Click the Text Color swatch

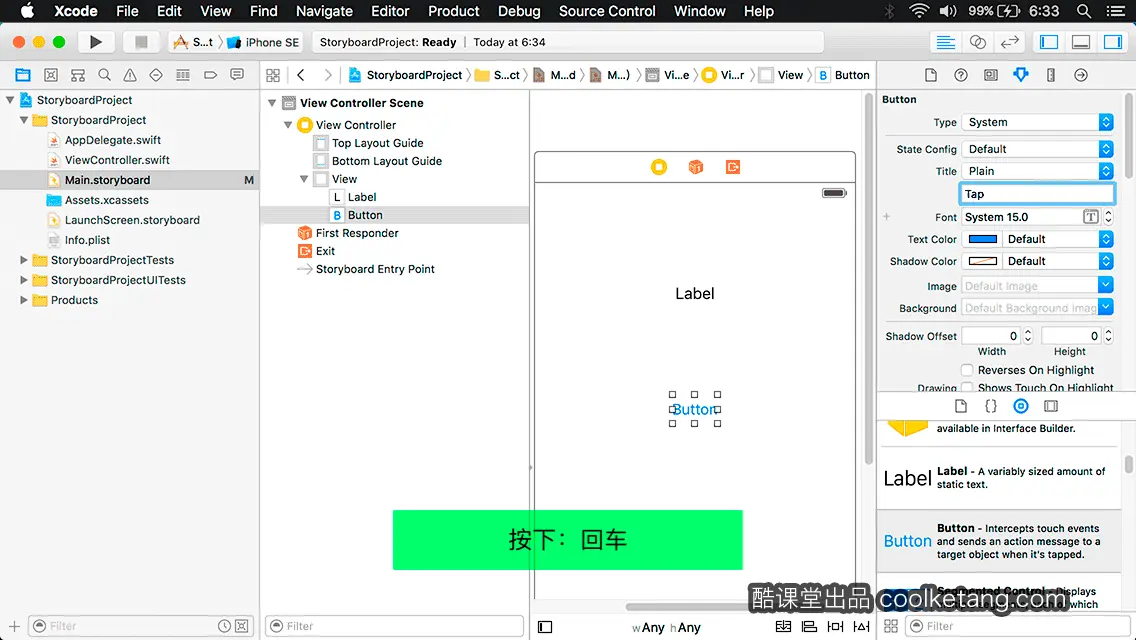pyautogui.click(x=982, y=239)
